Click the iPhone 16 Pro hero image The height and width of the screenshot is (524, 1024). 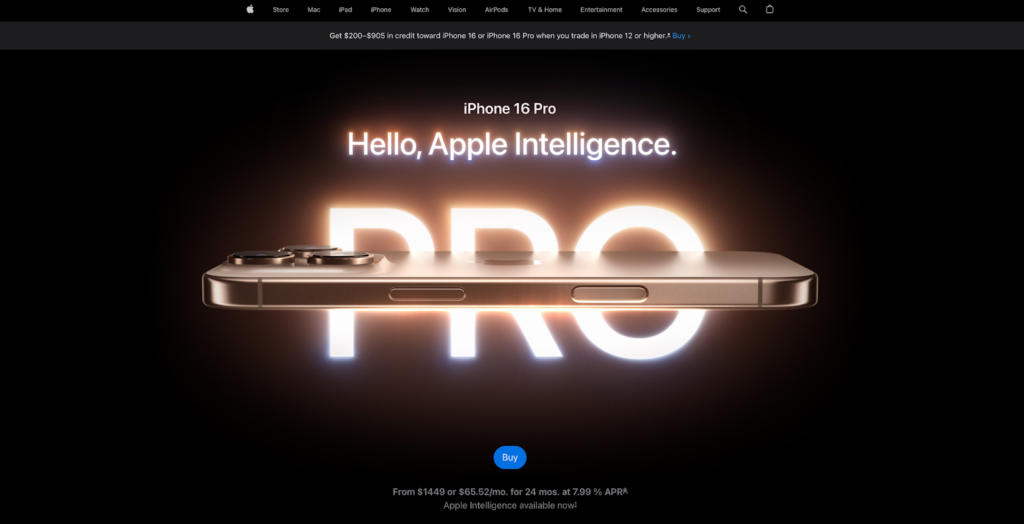click(x=510, y=283)
